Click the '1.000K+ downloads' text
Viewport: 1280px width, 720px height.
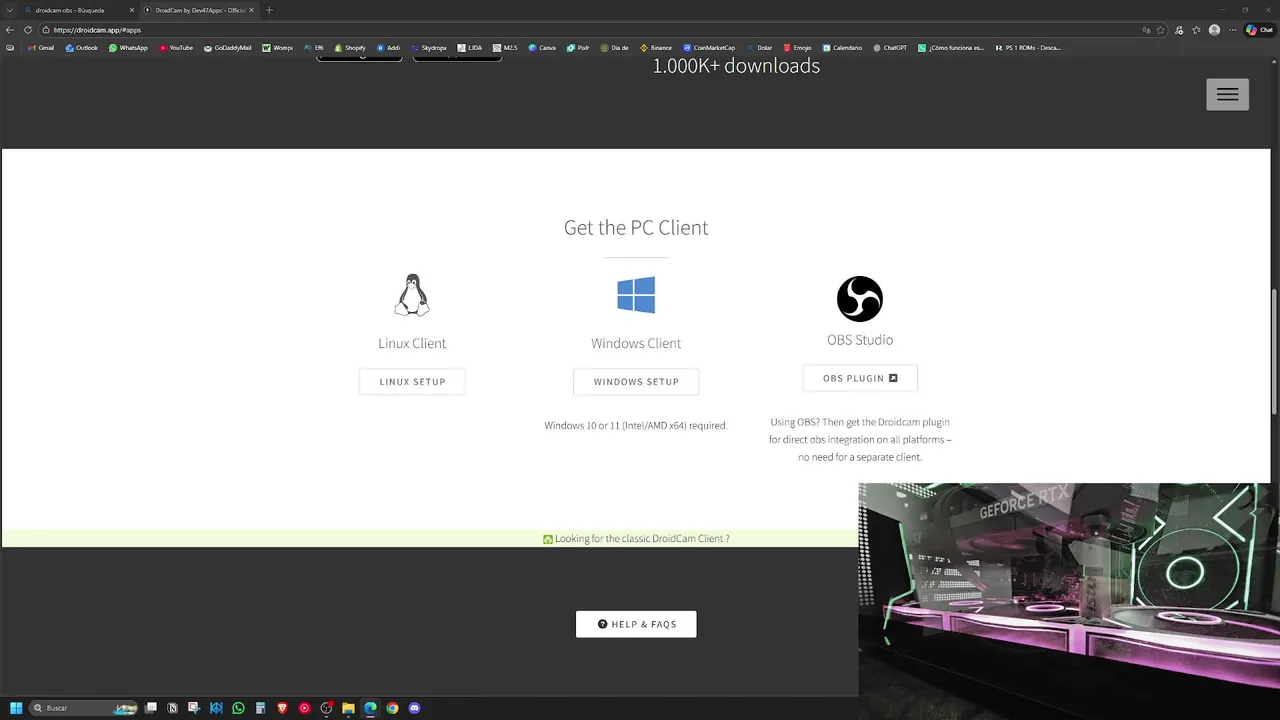[736, 66]
